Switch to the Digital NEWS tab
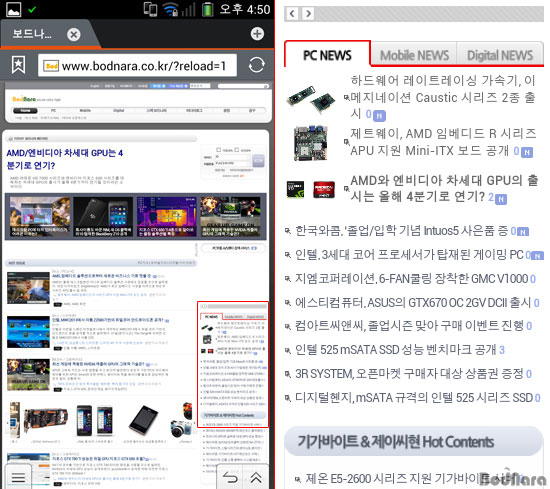The height and width of the screenshot is (489, 550). point(499,55)
